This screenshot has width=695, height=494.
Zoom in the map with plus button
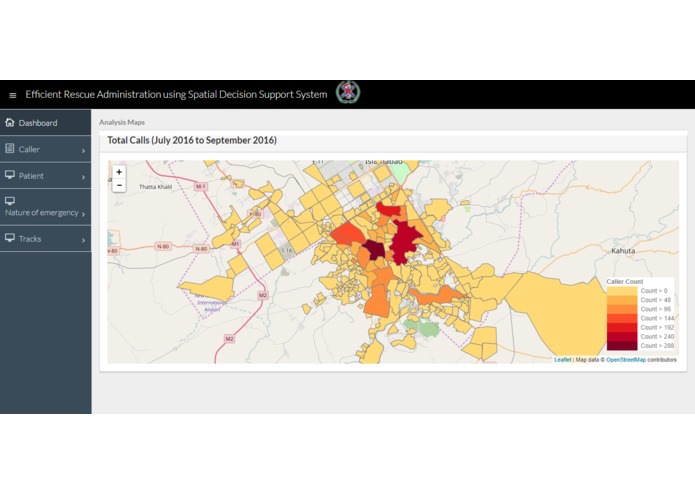coord(119,172)
